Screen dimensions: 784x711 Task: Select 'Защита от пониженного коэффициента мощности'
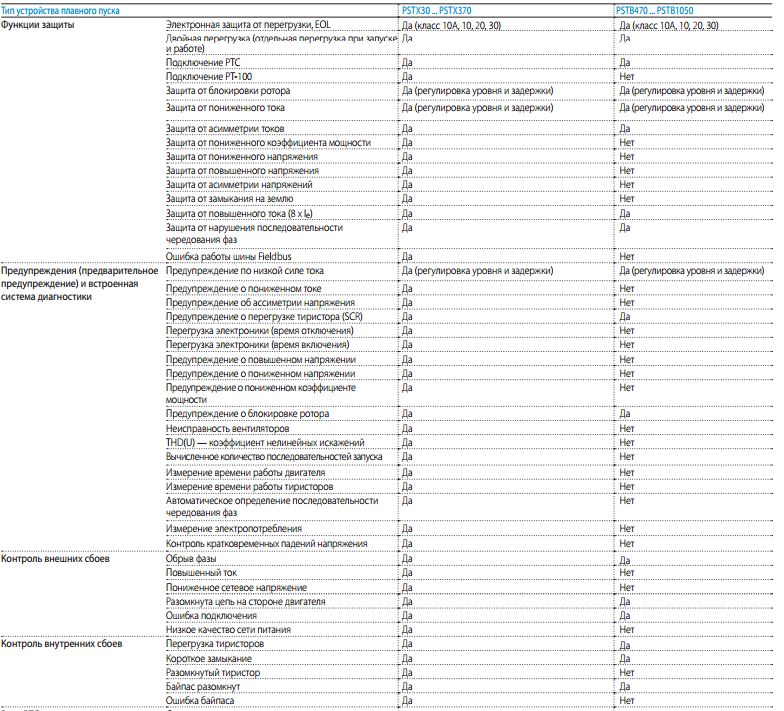(268, 142)
